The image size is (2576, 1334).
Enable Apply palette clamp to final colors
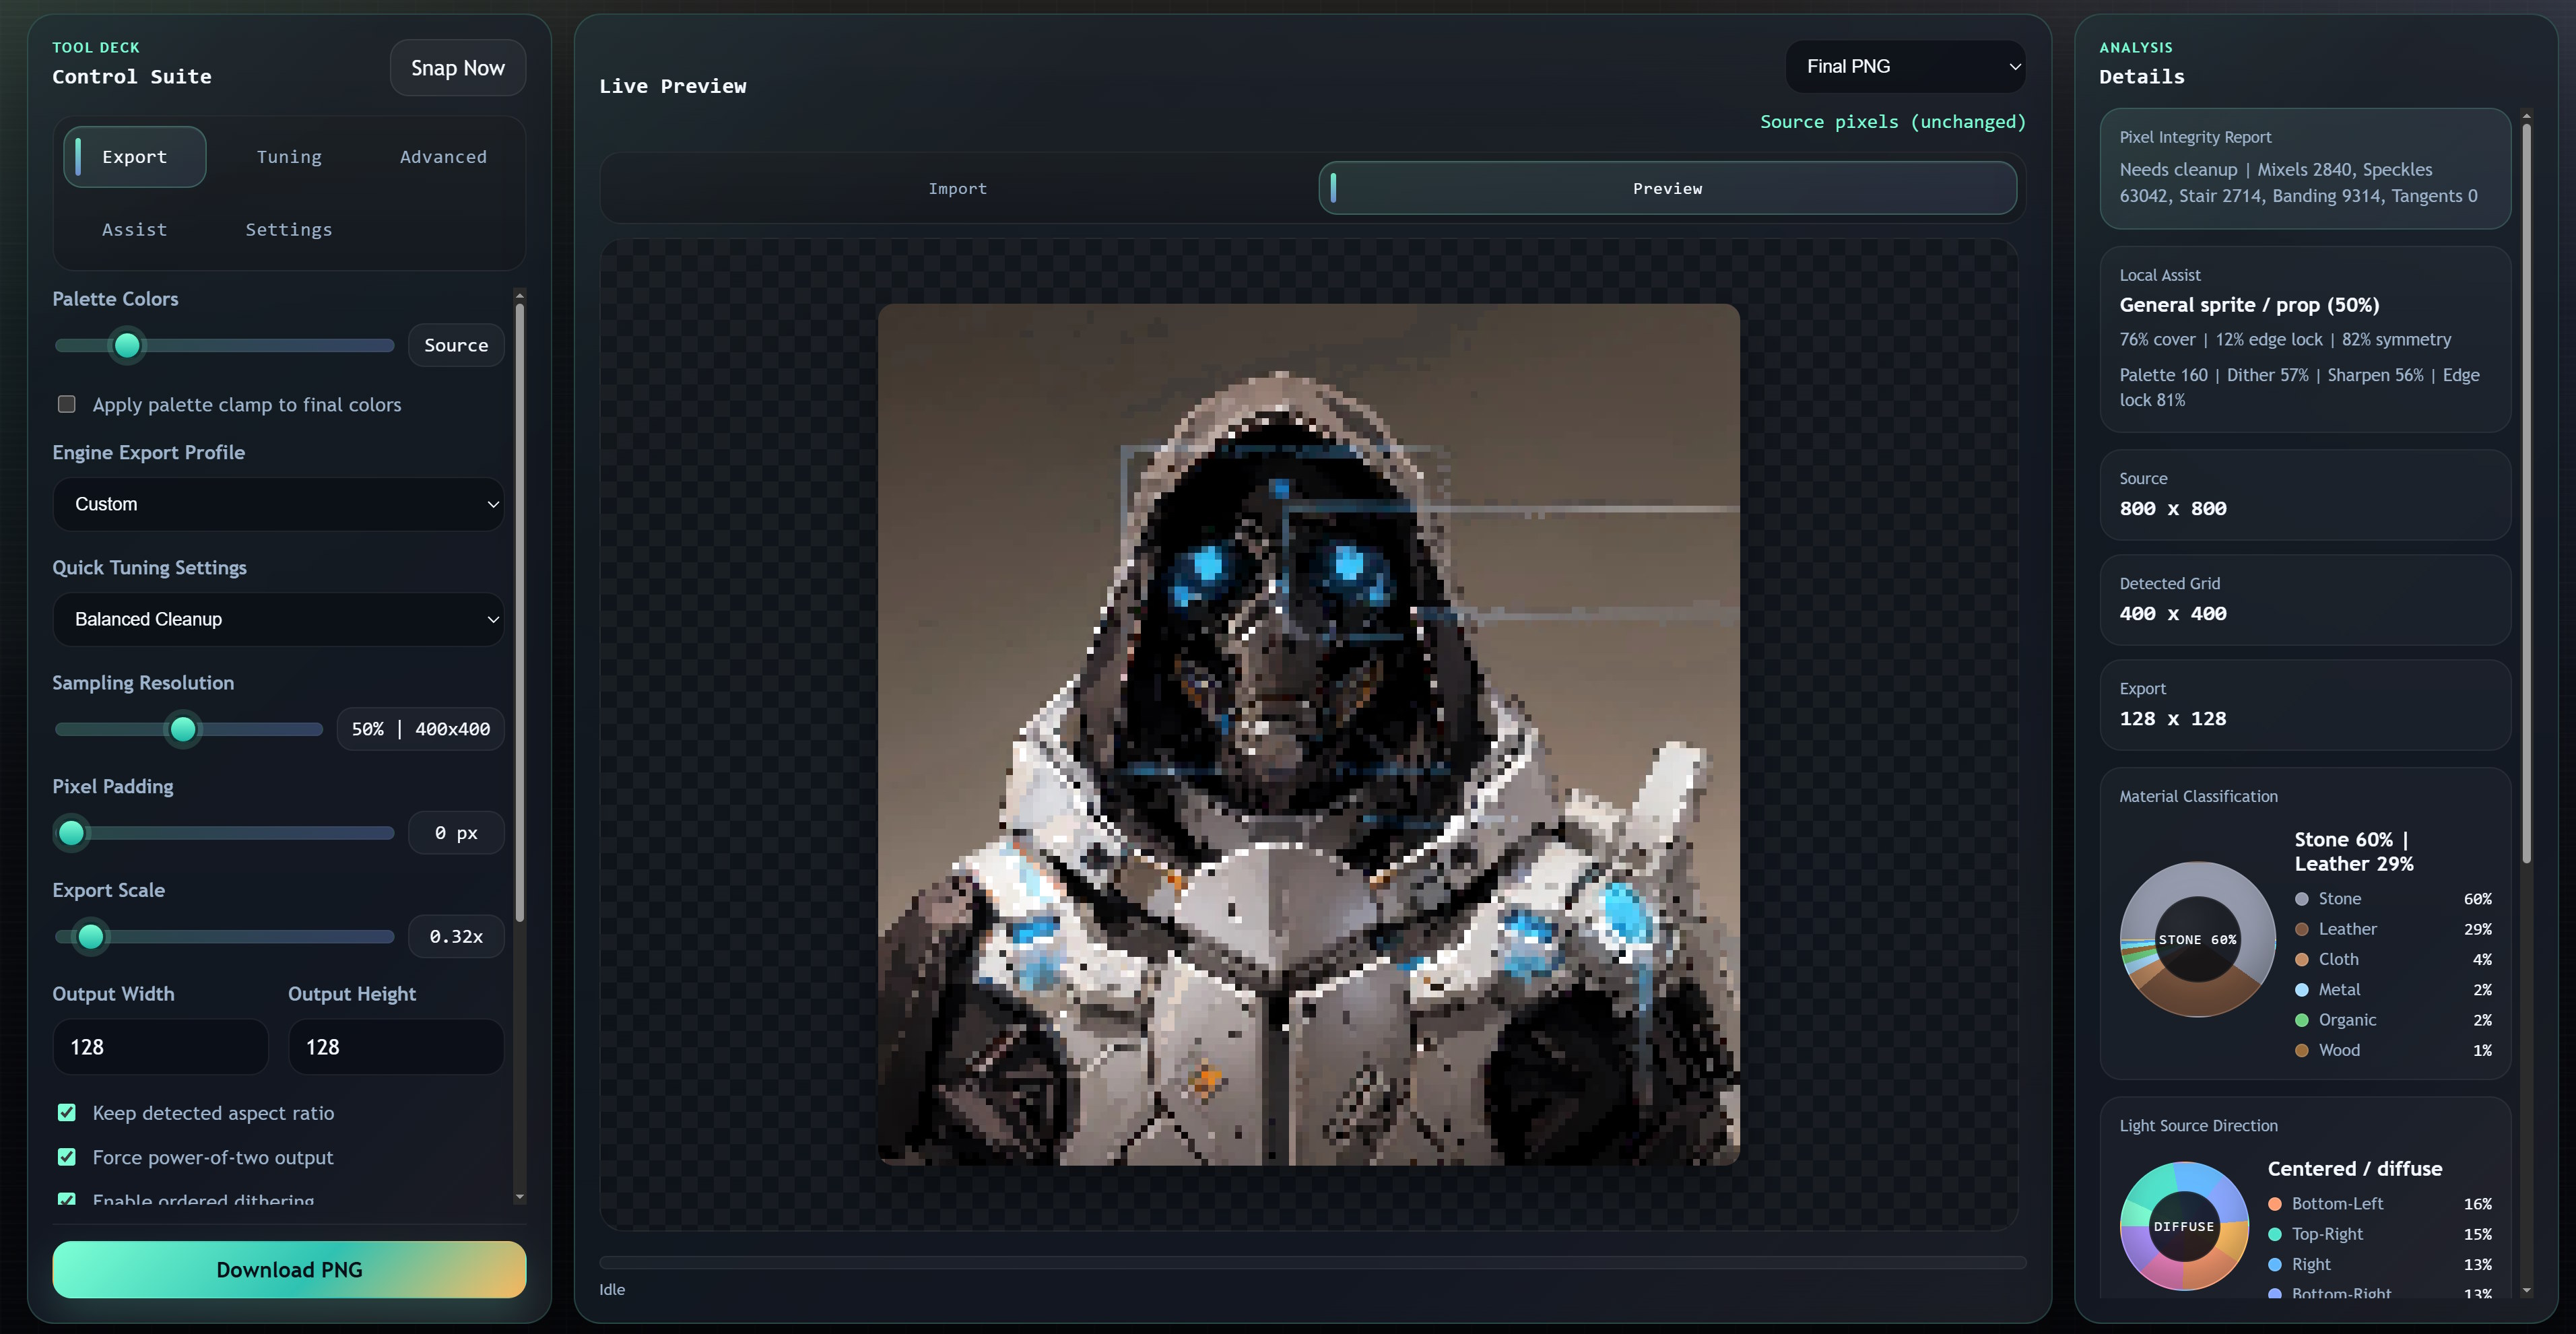tap(67, 404)
